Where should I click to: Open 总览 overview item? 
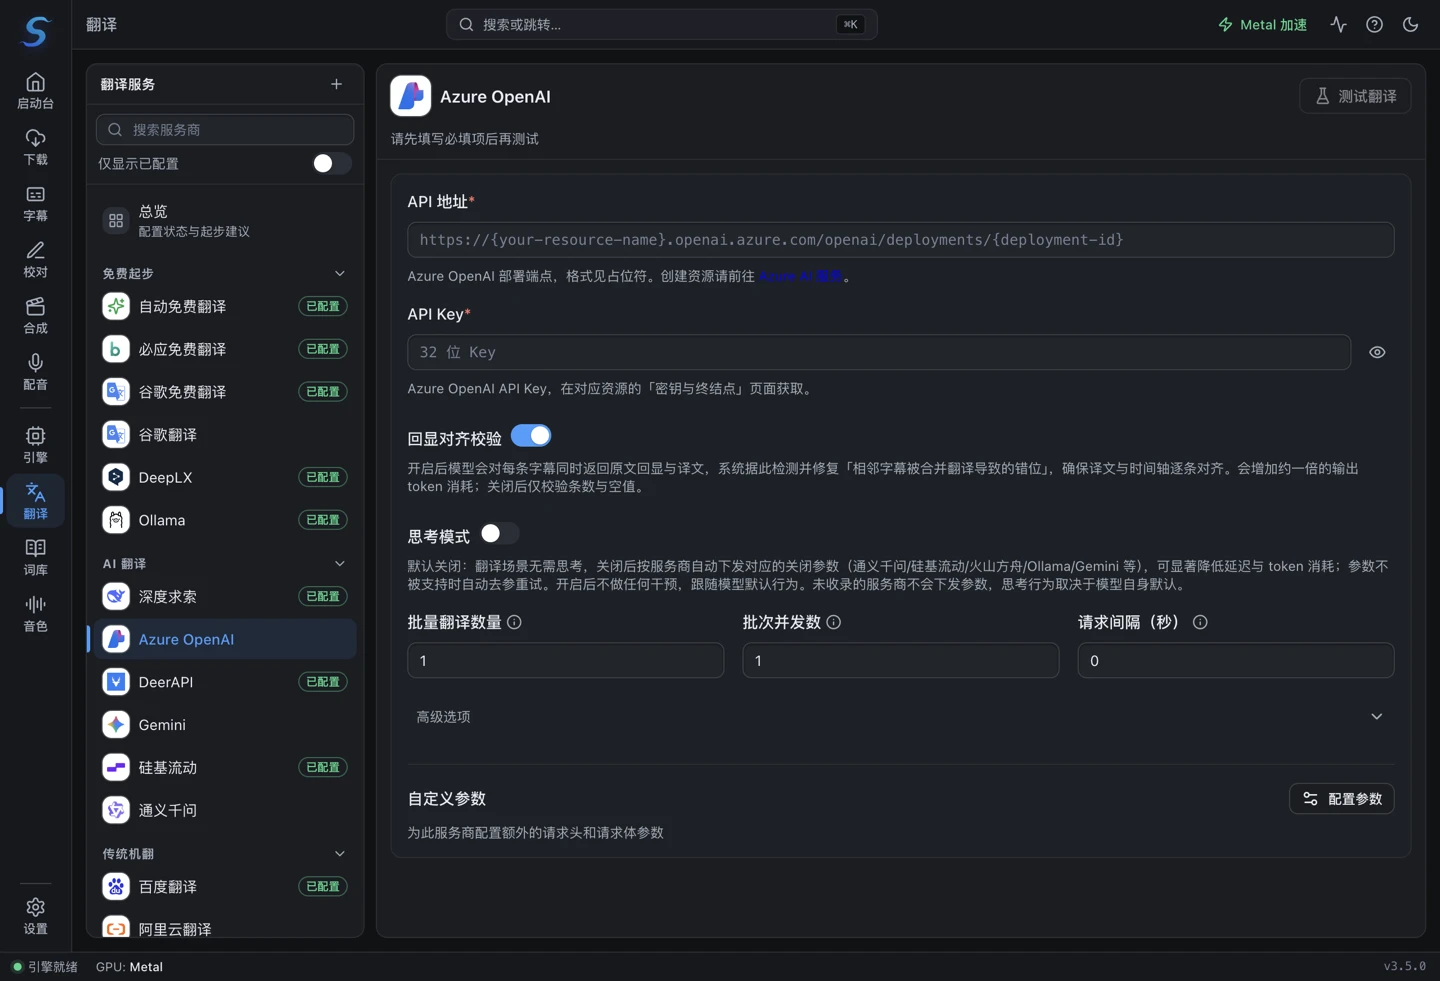tap(225, 221)
